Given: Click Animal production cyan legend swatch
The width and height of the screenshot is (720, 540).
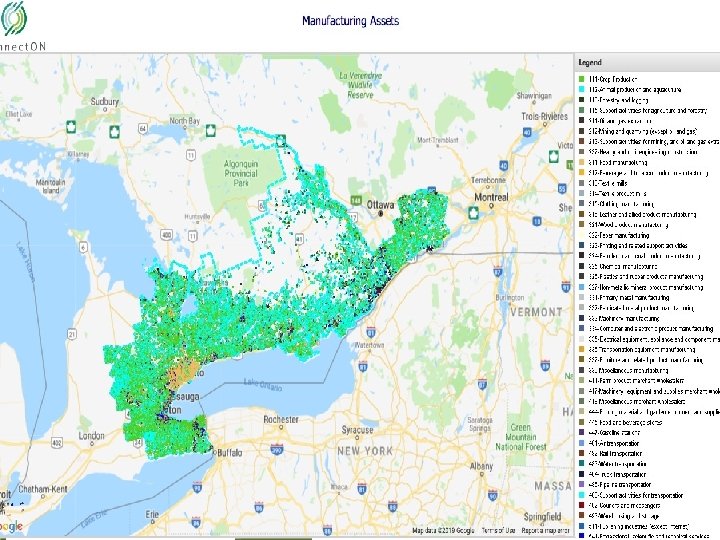Looking at the screenshot, I should pos(582,90).
